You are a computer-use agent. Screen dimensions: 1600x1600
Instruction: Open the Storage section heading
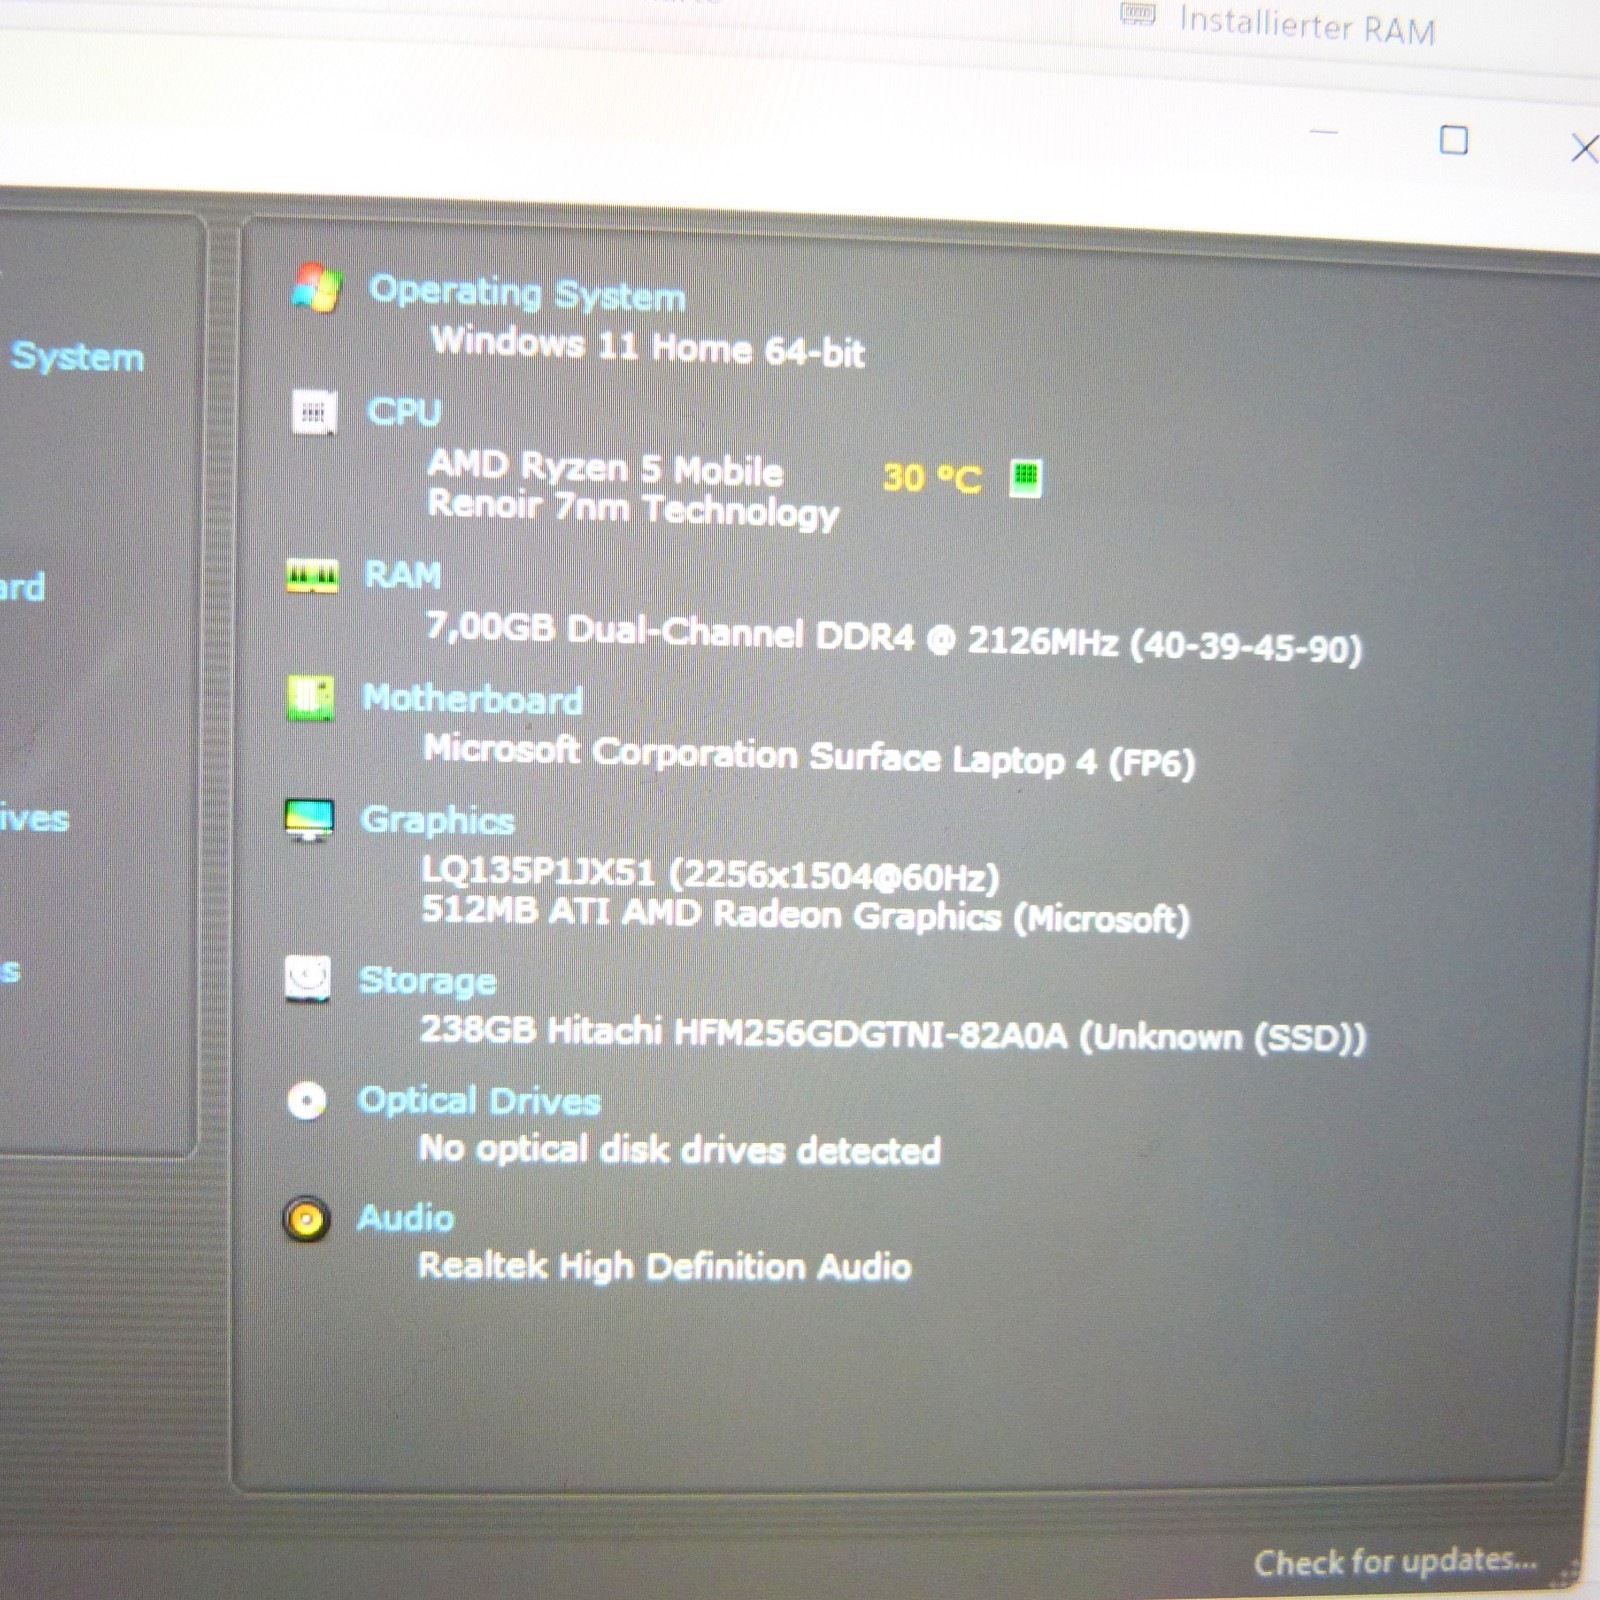pos(428,980)
